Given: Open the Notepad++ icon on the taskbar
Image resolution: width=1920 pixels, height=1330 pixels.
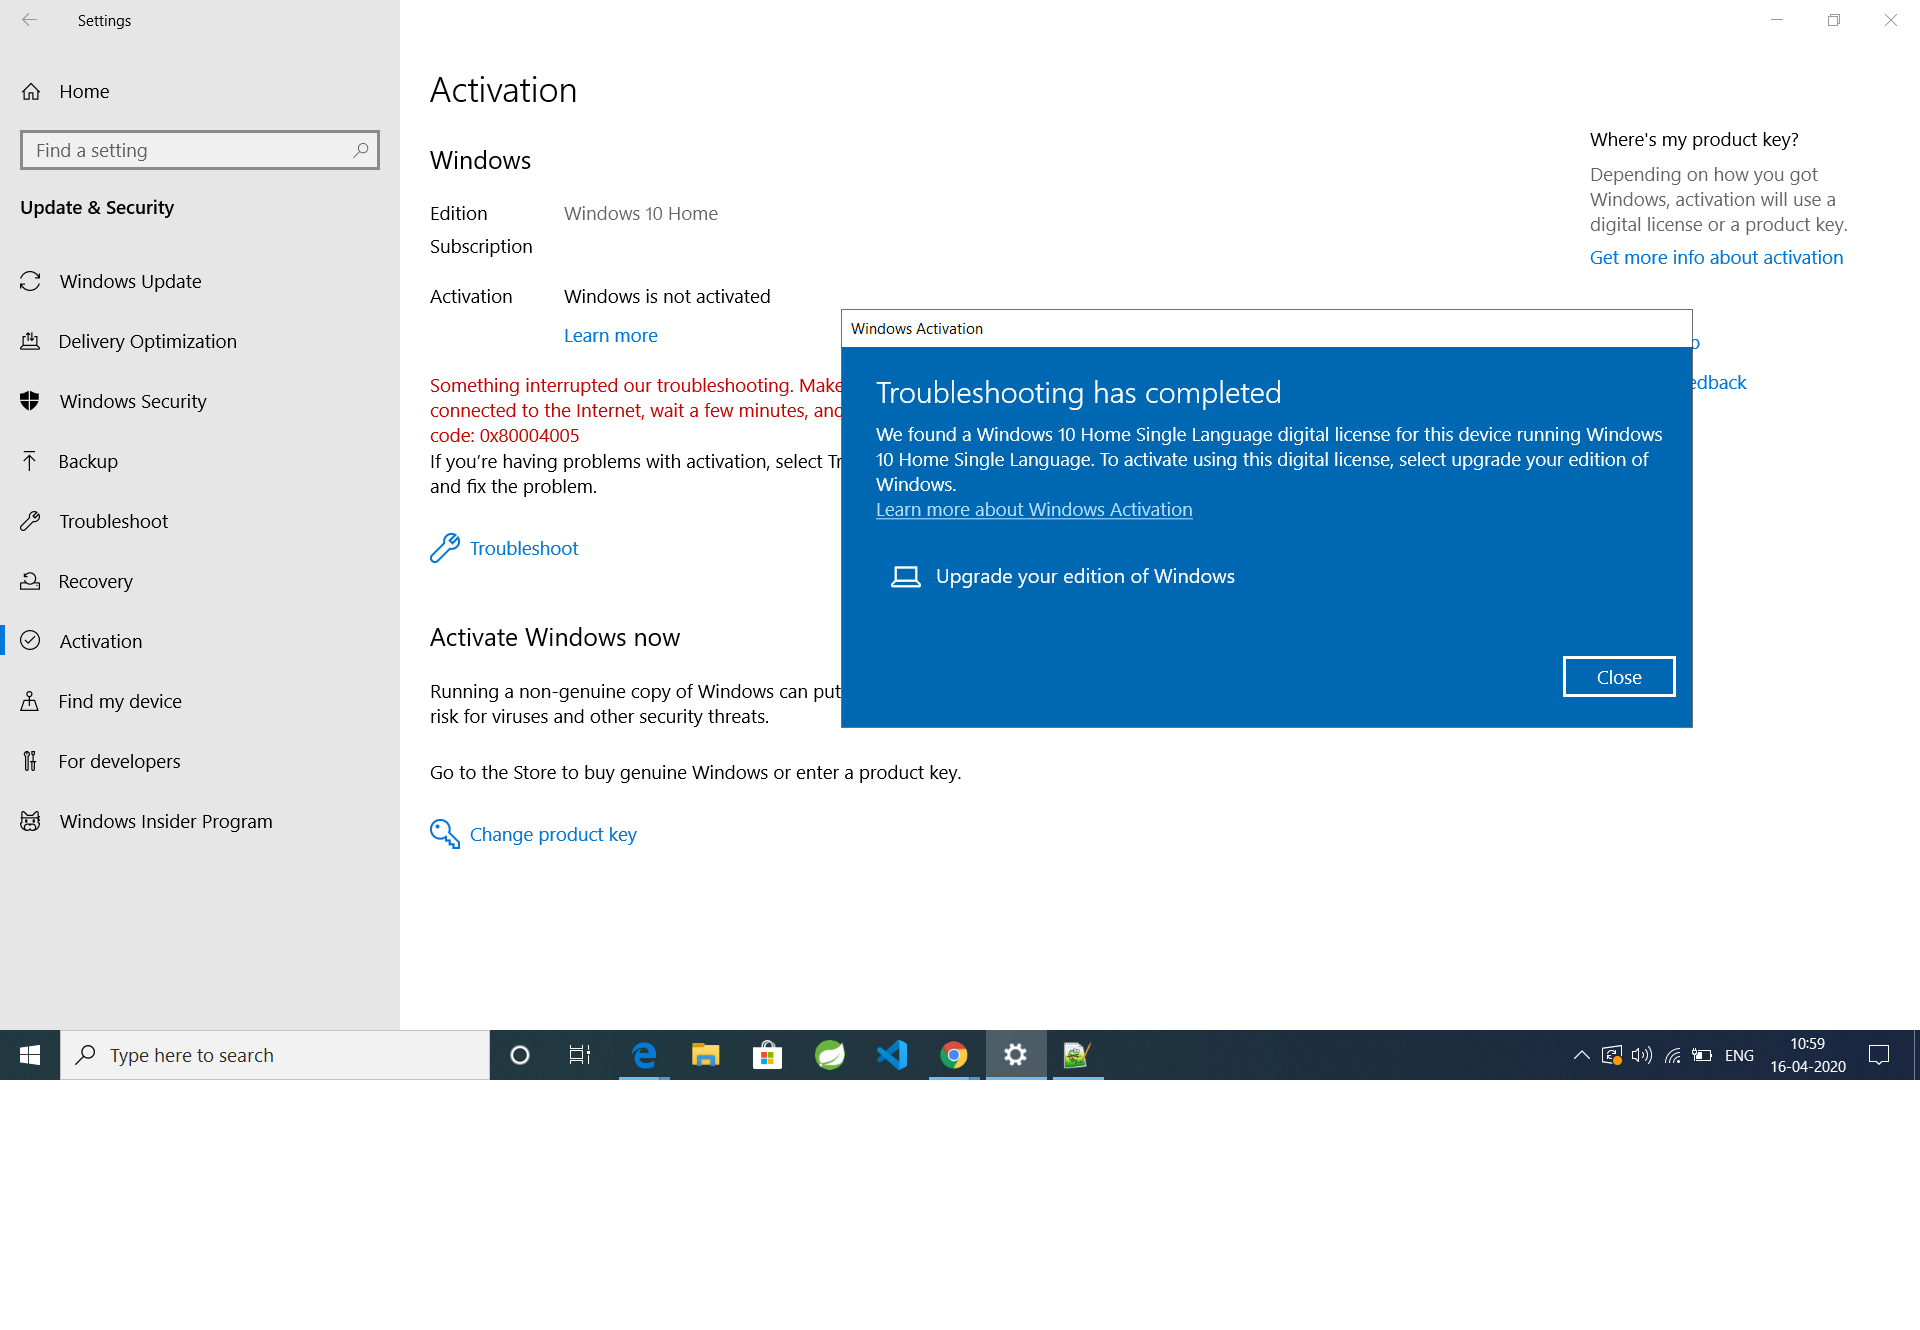Looking at the screenshot, I should 1077,1055.
